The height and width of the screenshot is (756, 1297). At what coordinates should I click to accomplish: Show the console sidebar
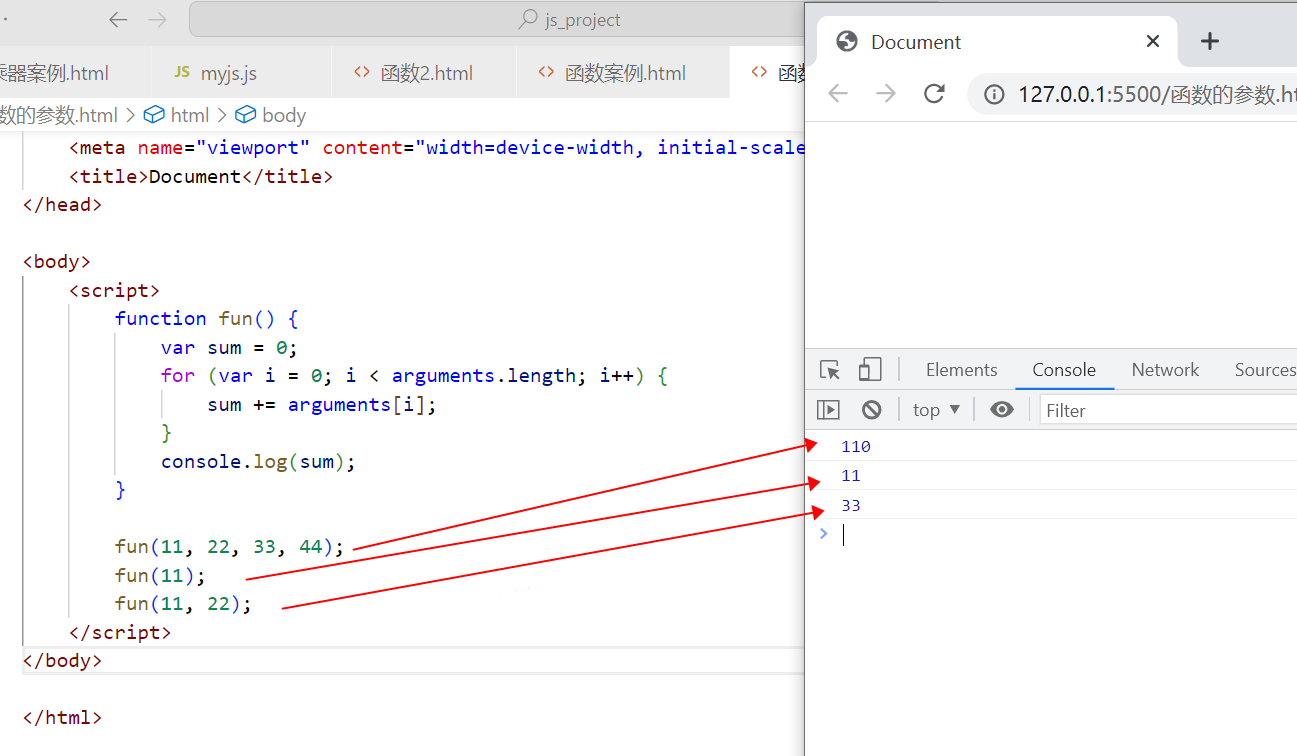pyautogui.click(x=828, y=410)
